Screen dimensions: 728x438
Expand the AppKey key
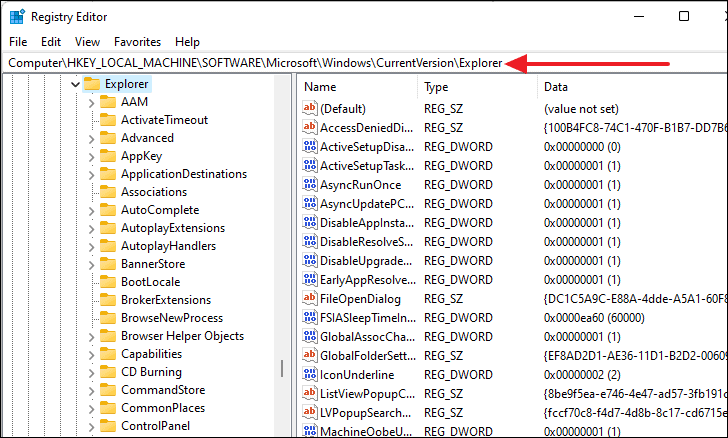click(91, 157)
